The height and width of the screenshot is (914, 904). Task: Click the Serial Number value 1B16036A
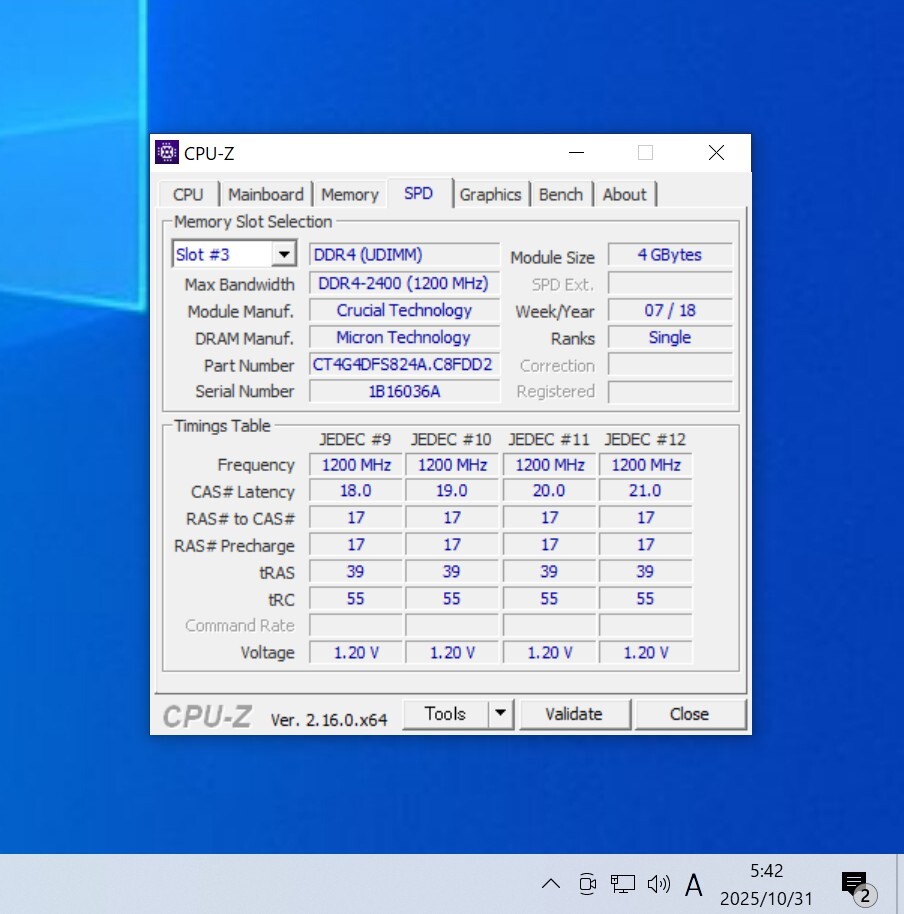[x=404, y=391]
